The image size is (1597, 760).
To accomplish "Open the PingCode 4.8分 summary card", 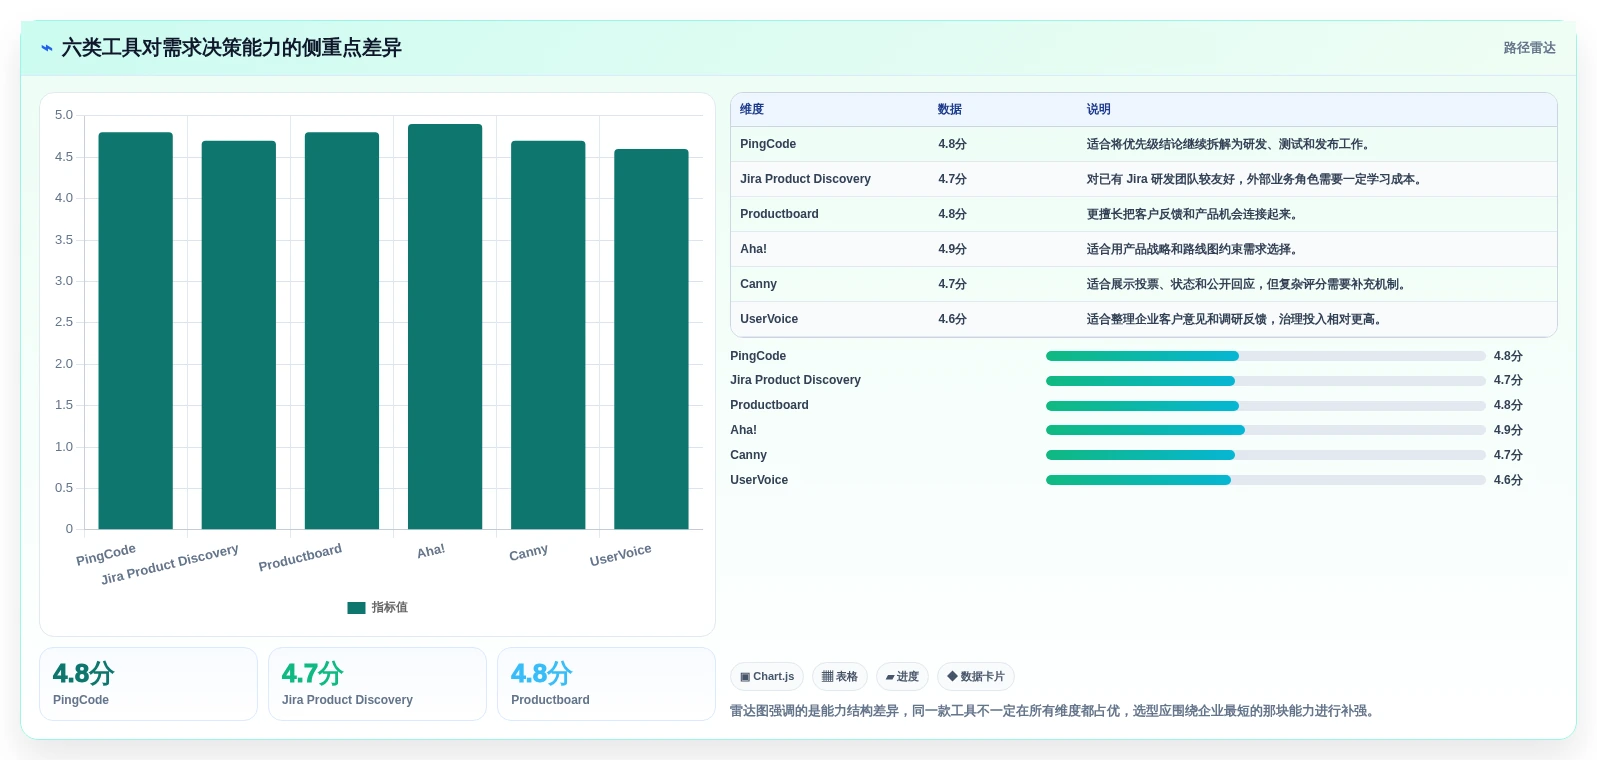I will click(x=148, y=684).
